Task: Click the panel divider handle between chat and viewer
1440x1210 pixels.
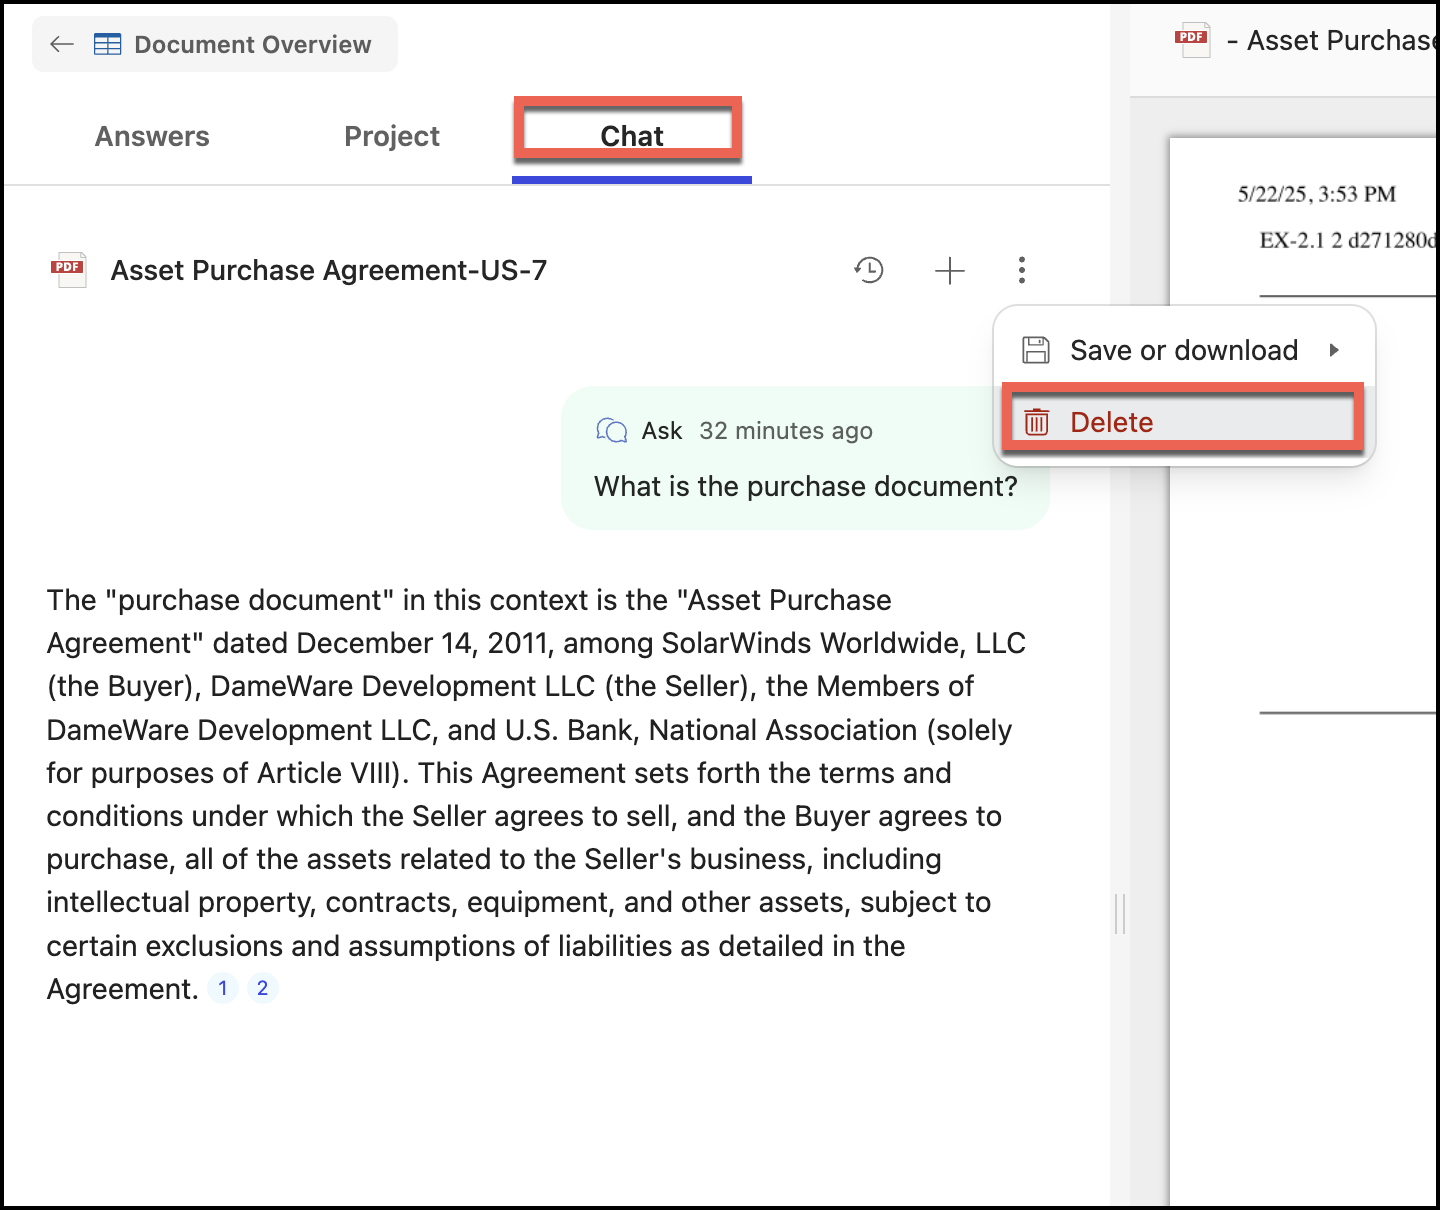Action: coord(1120,913)
